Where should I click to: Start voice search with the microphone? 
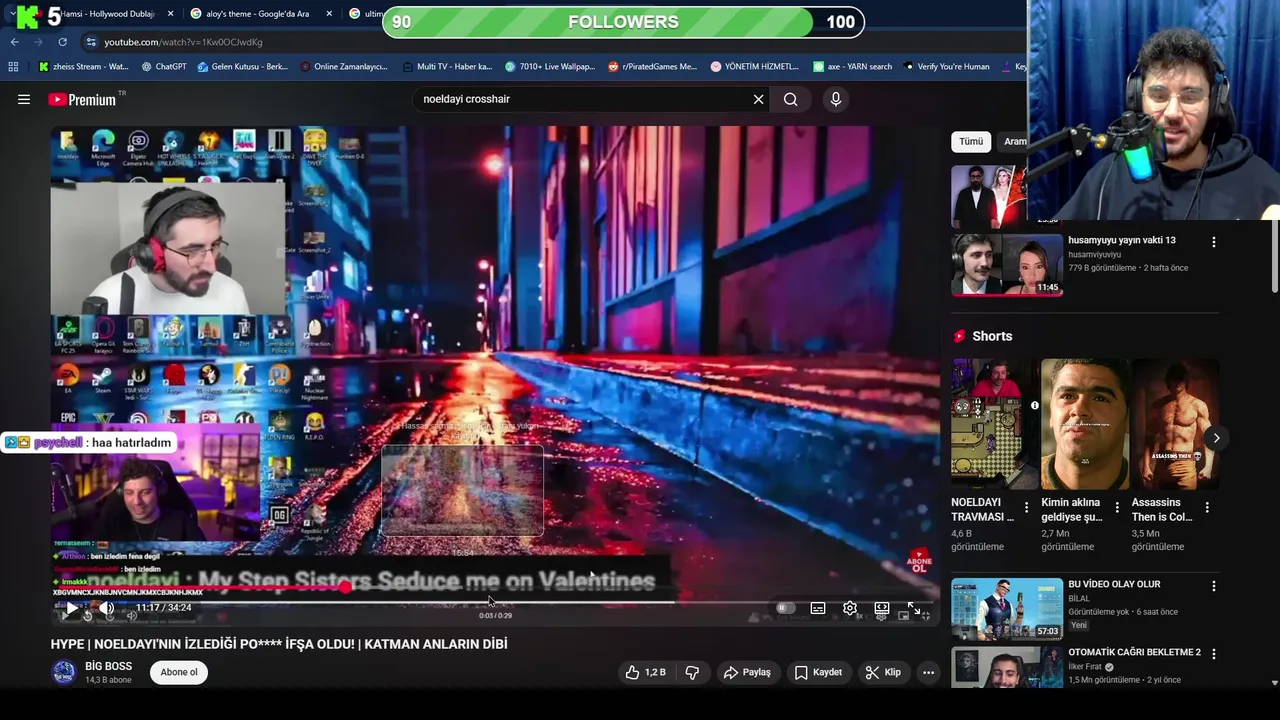[836, 99]
